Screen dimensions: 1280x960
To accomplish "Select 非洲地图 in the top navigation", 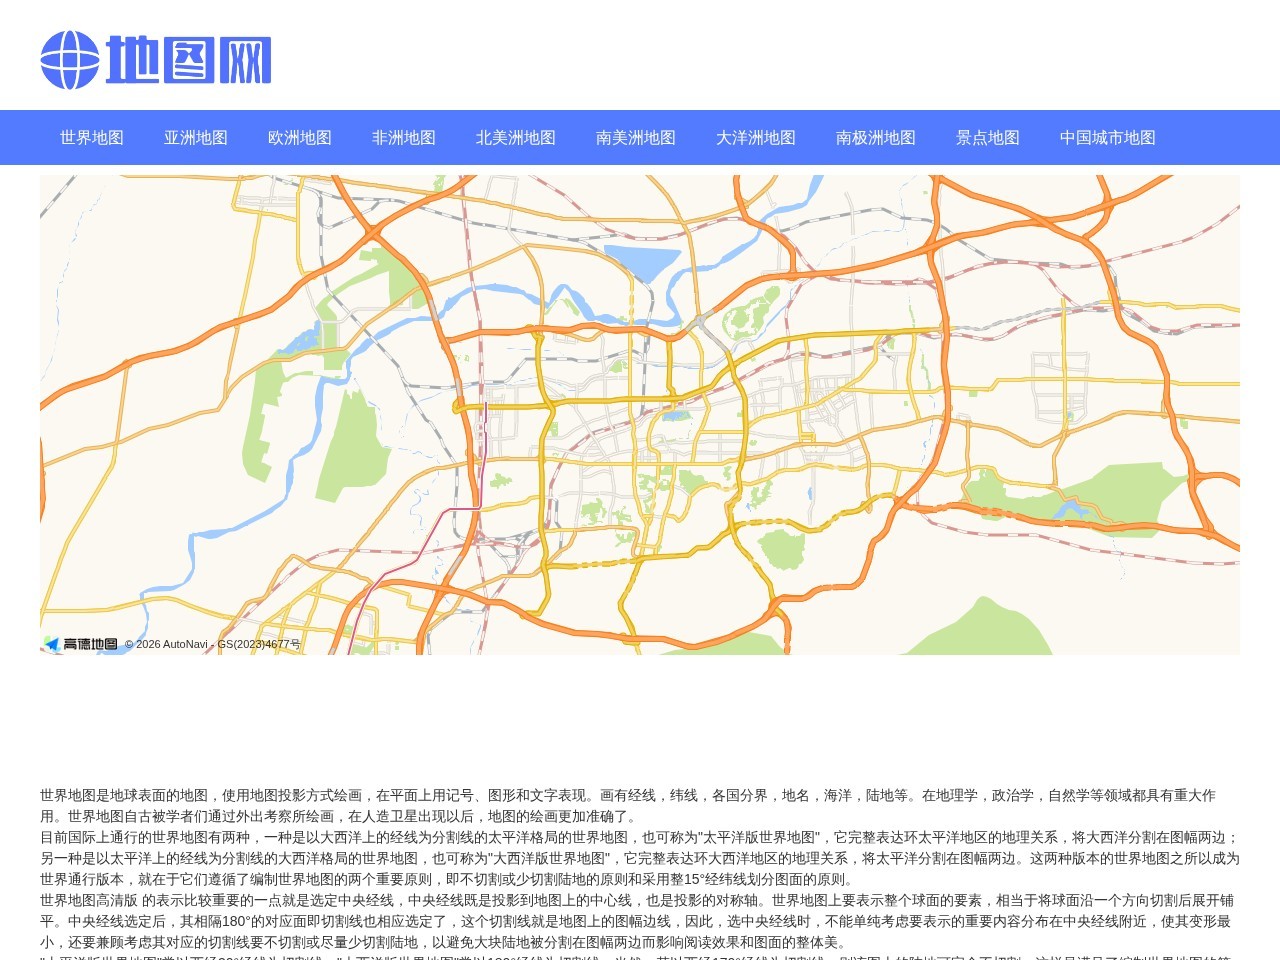I will click(x=403, y=138).
